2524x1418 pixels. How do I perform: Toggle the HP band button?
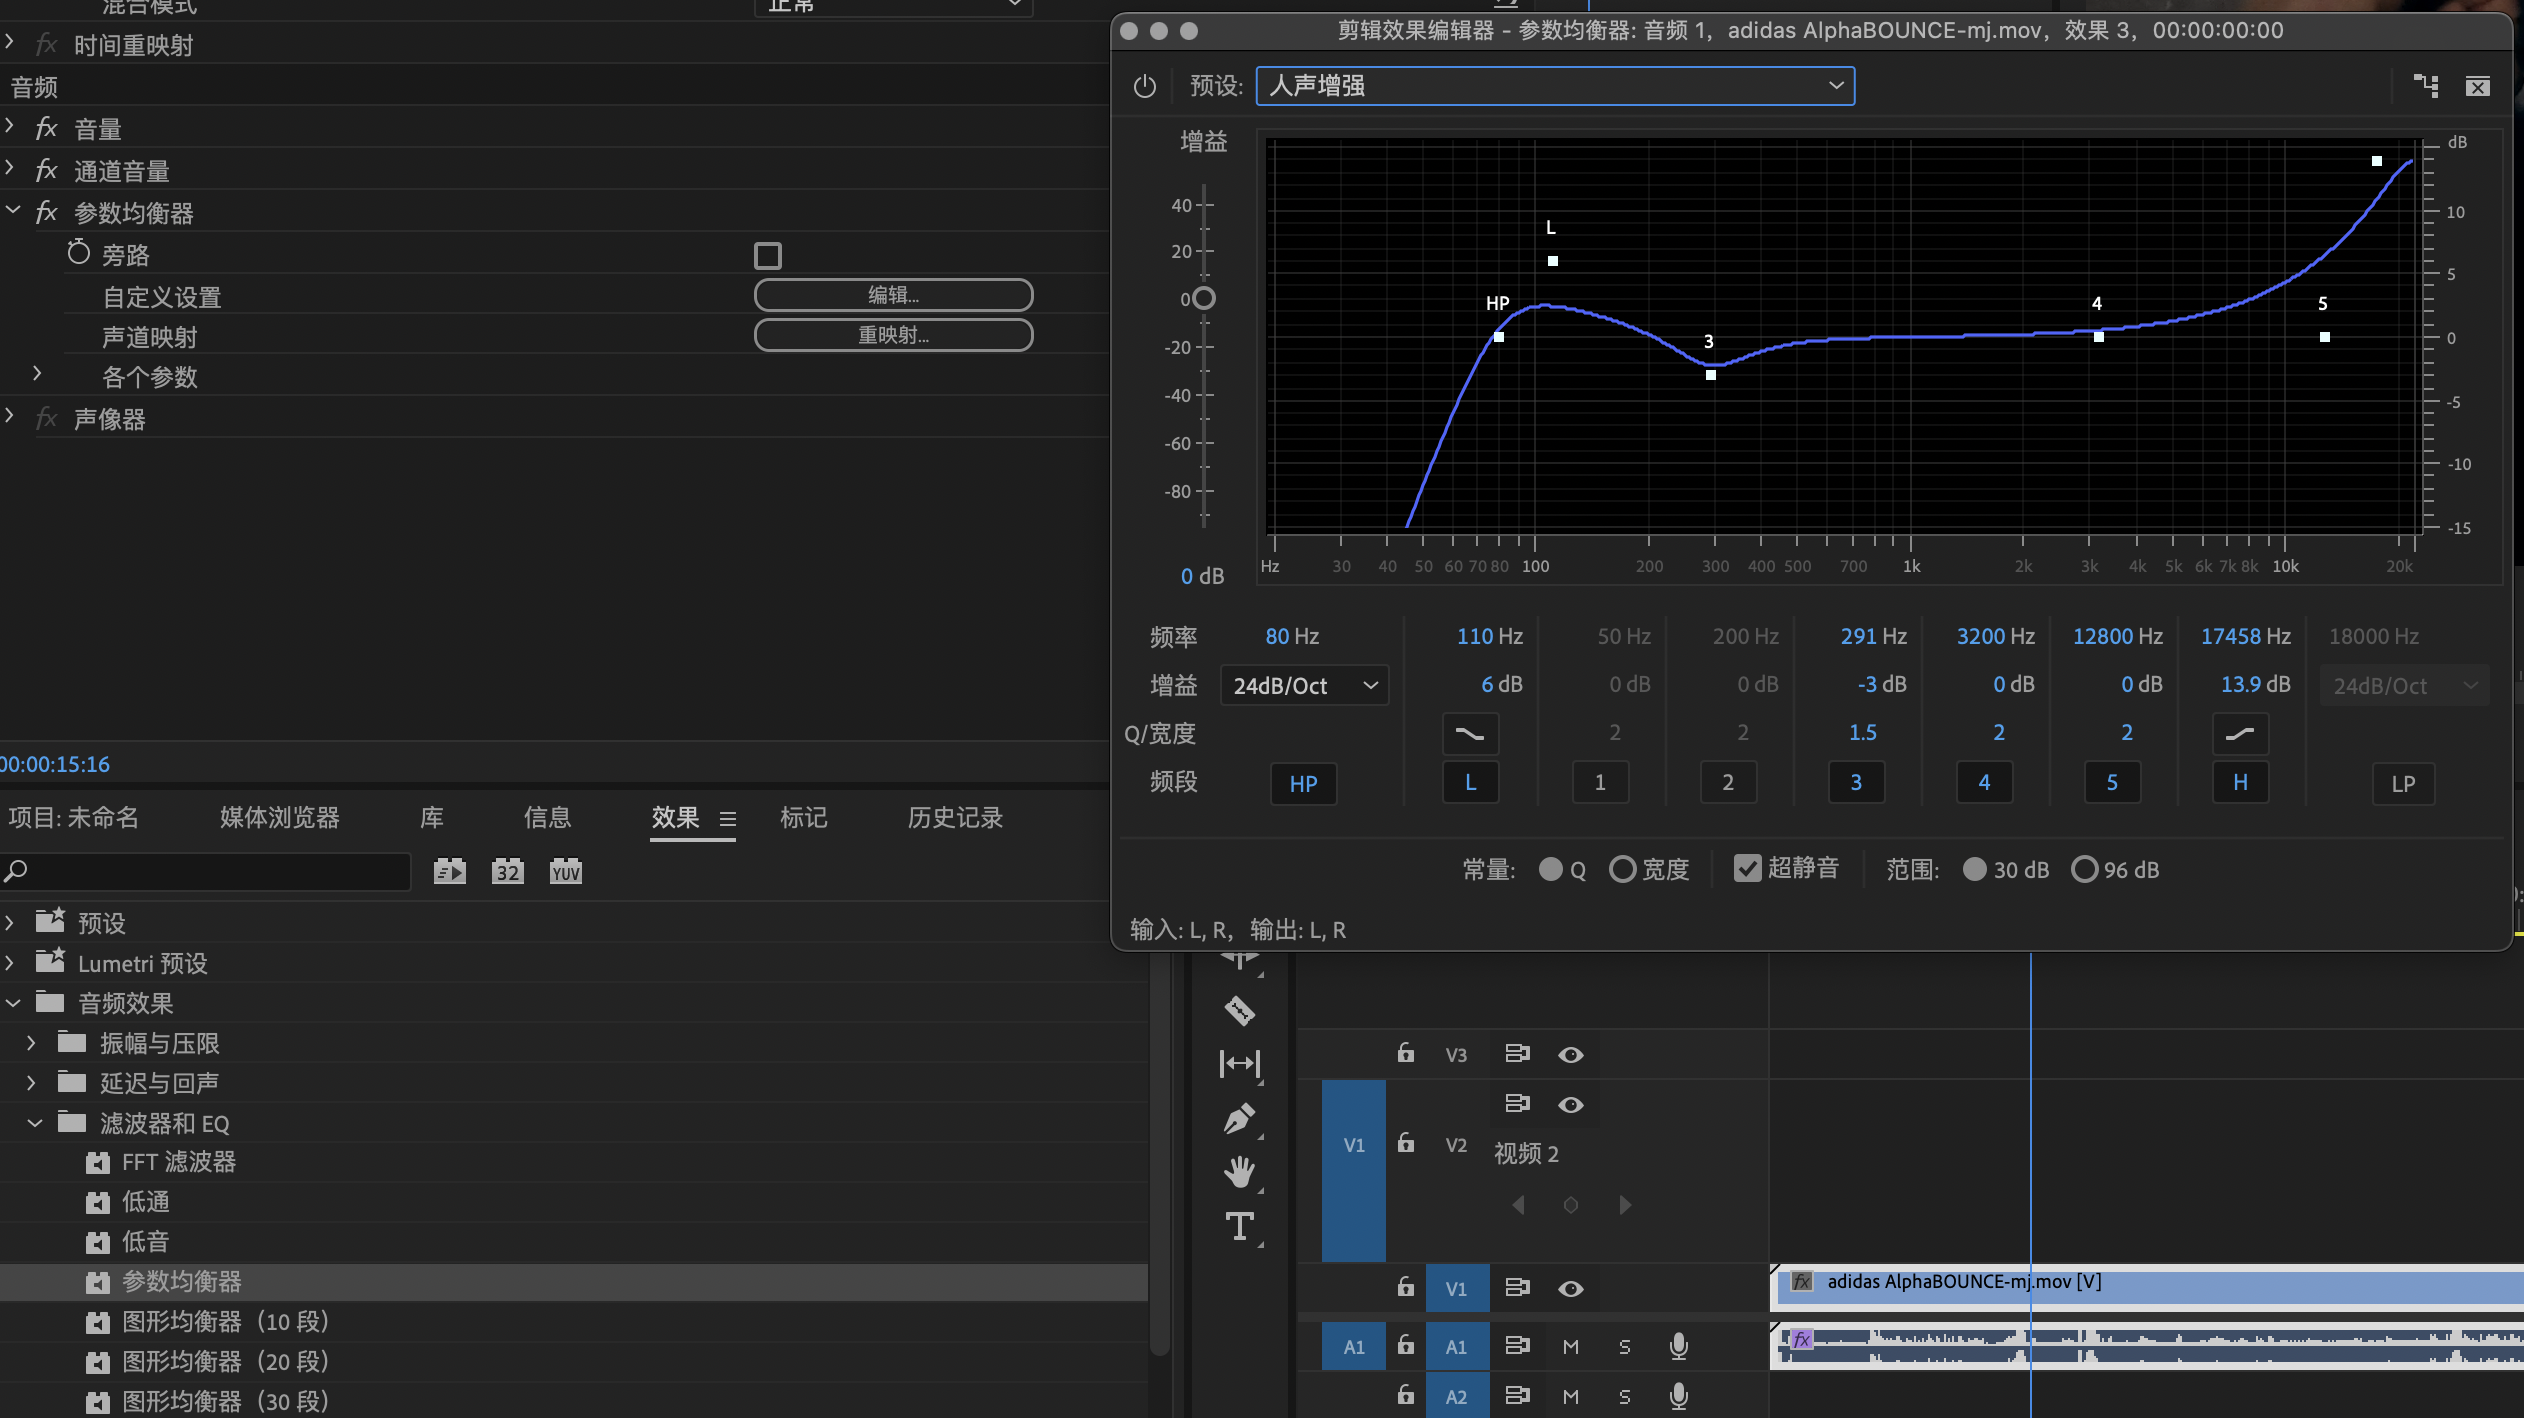[x=1303, y=783]
